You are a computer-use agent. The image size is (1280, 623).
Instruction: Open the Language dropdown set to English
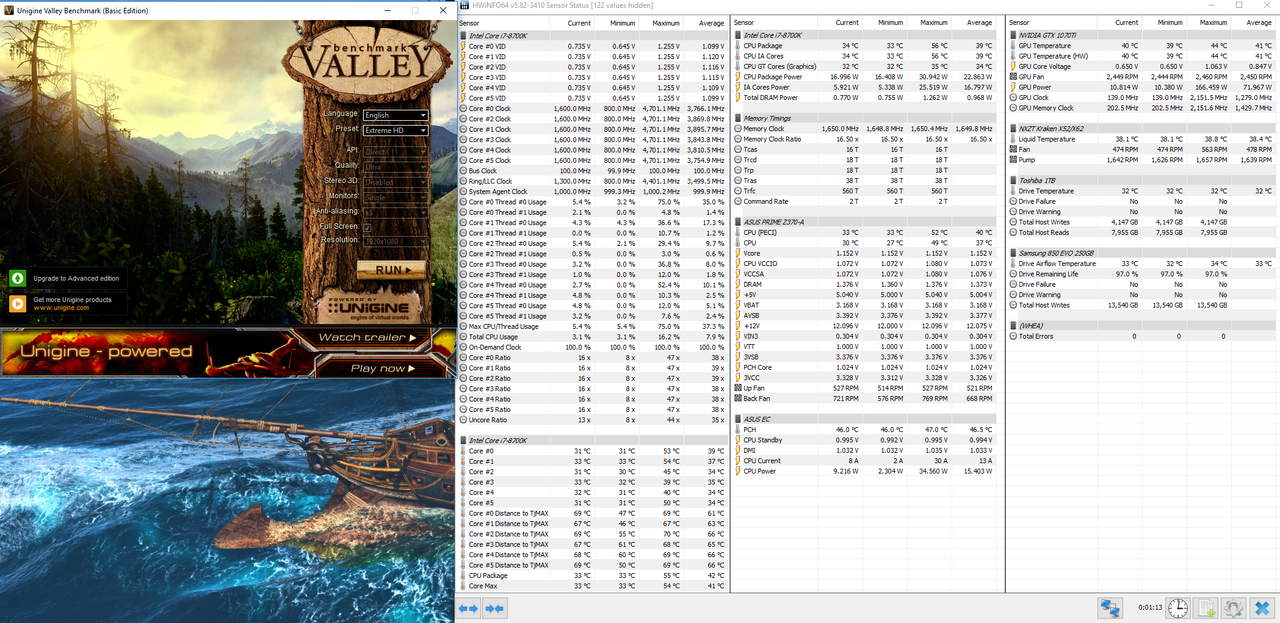tap(395, 115)
